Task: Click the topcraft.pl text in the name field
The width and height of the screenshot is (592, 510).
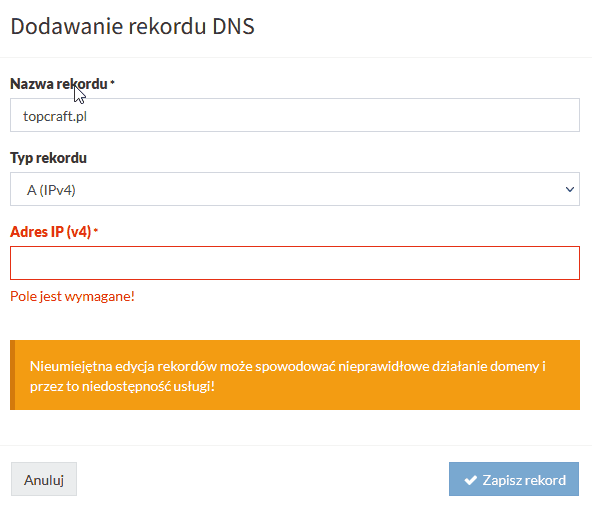Action: 55,116
